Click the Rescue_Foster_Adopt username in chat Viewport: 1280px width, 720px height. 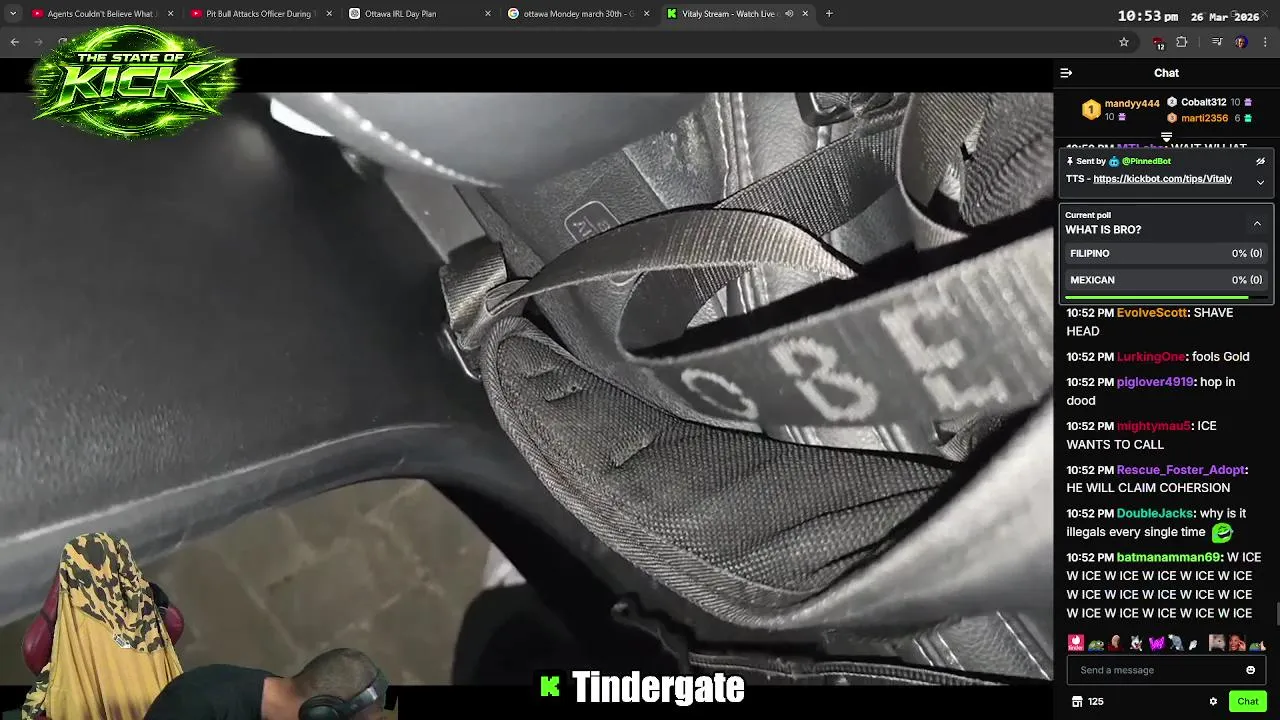[1180, 470]
